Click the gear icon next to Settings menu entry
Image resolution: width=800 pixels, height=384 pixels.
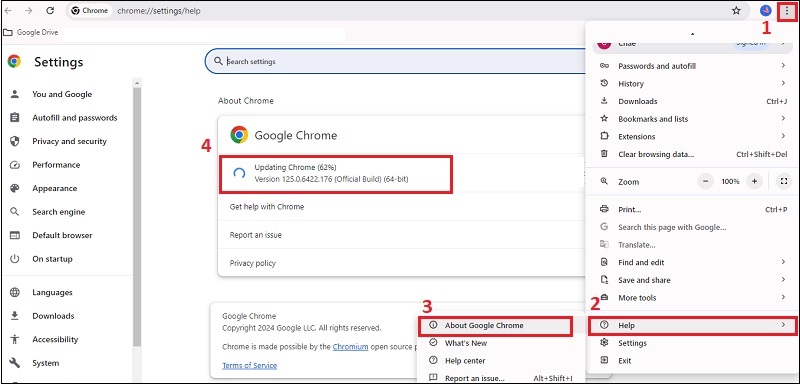[x=605, y=343]
